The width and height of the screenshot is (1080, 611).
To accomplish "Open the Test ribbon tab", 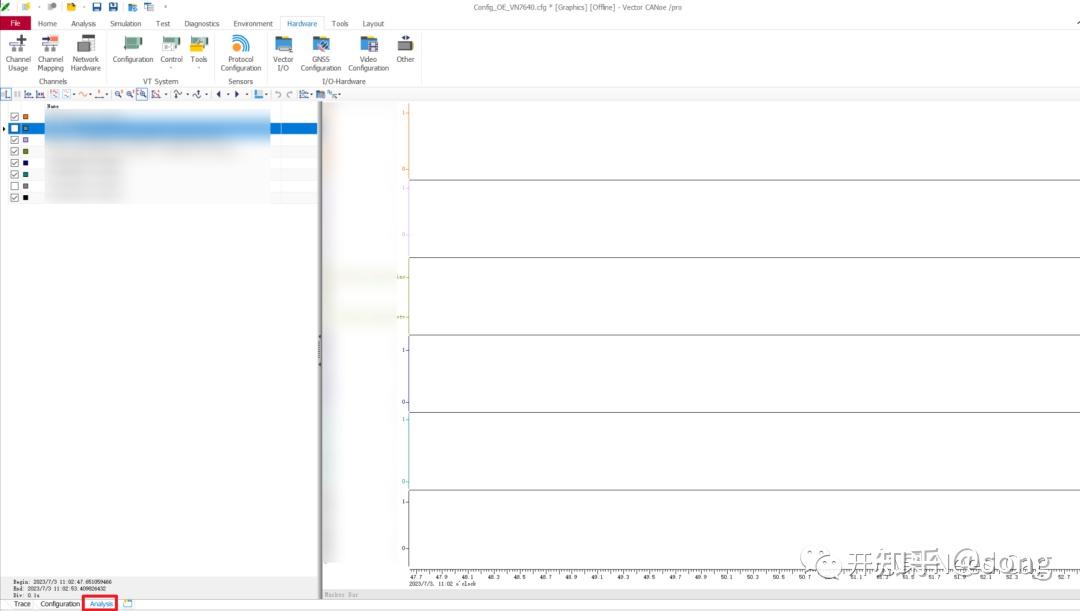I will coord(163,23).
